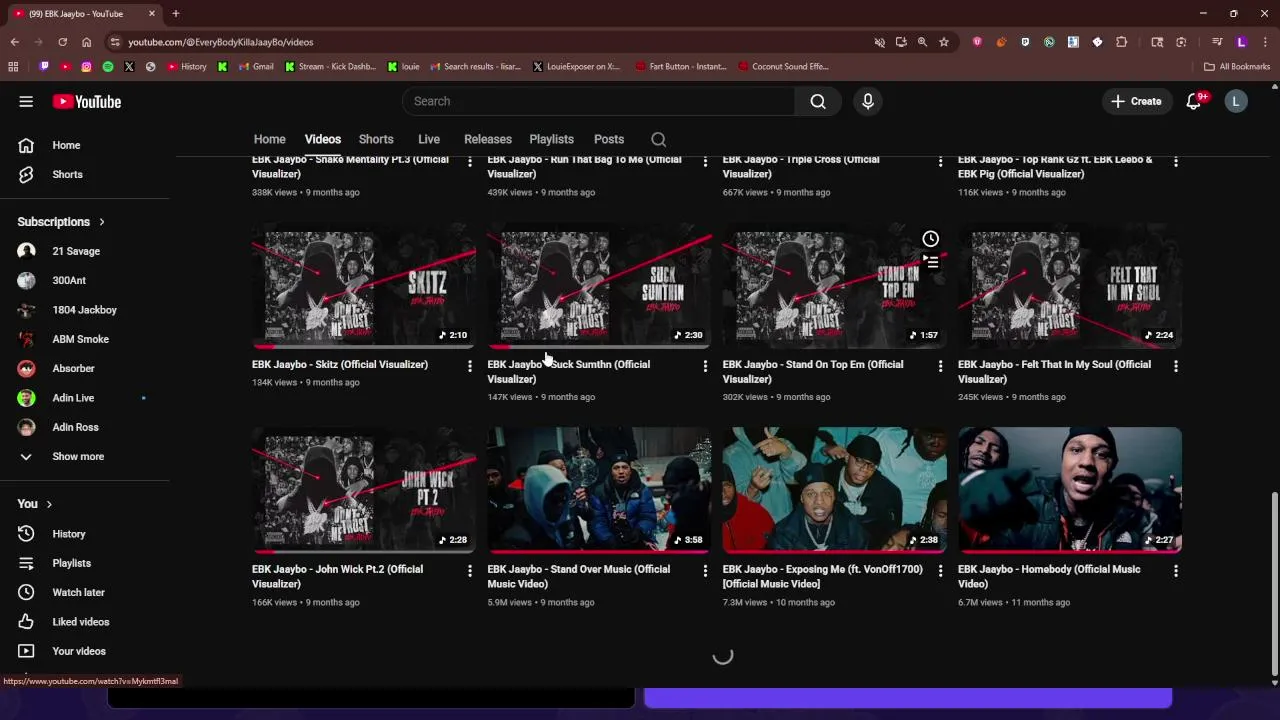1280x720 pixels.
Task: Open the YouTube guide hamburger menu
Action: 26,101
